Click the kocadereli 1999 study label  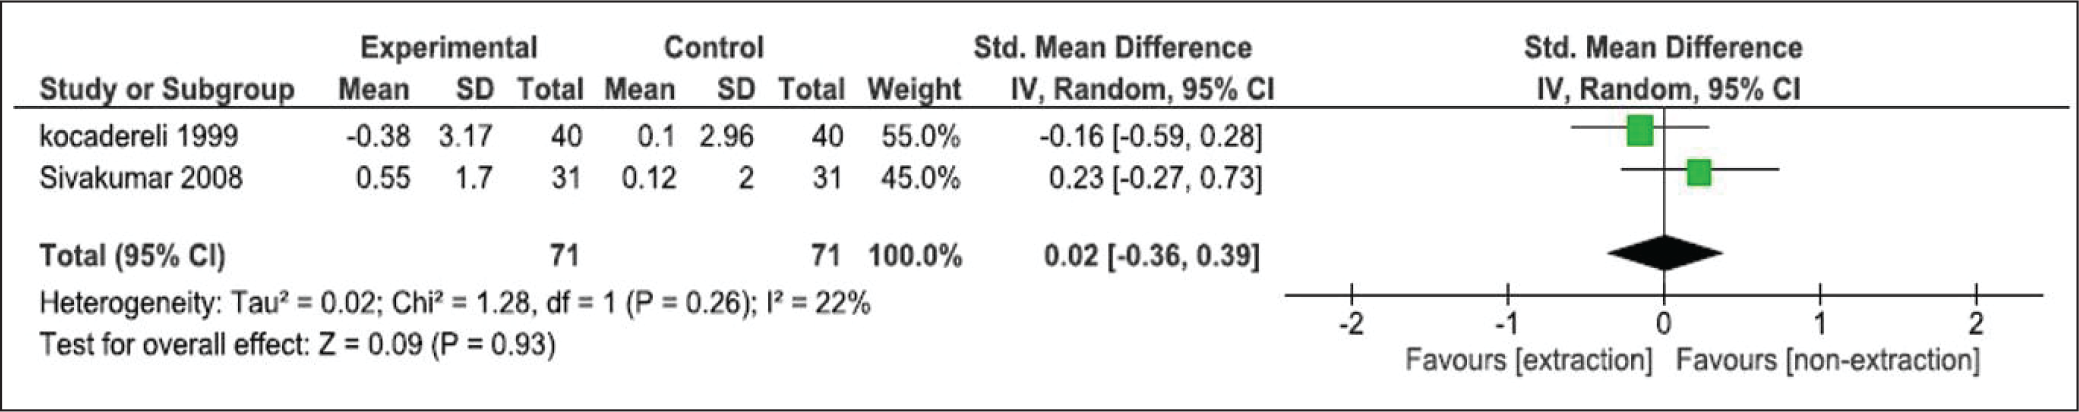pos(139,136)
